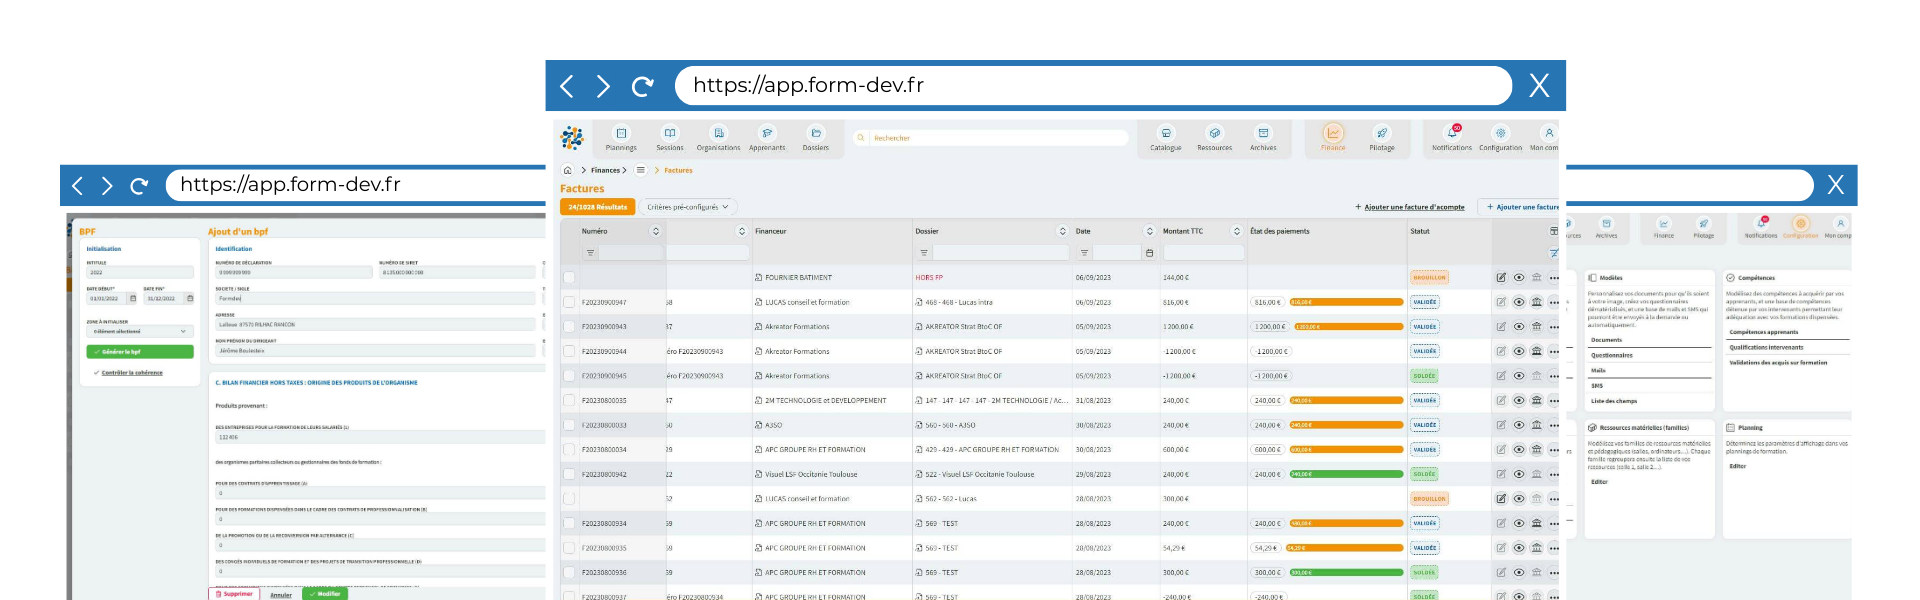Sort the table by Montant TTC
Viewport: 1920px width, 600px height.
coord(1236,231)
